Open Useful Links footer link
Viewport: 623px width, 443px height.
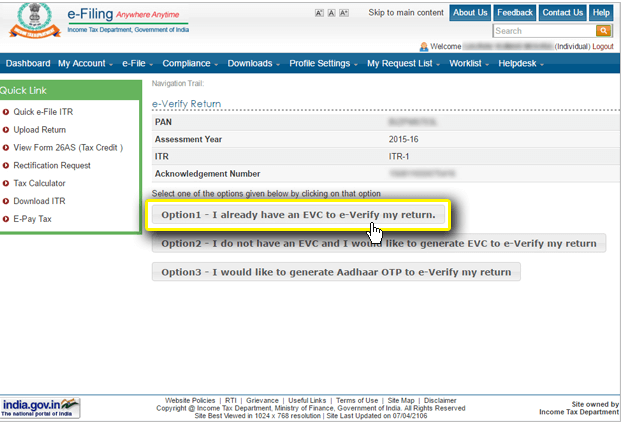tap(307, 400)
